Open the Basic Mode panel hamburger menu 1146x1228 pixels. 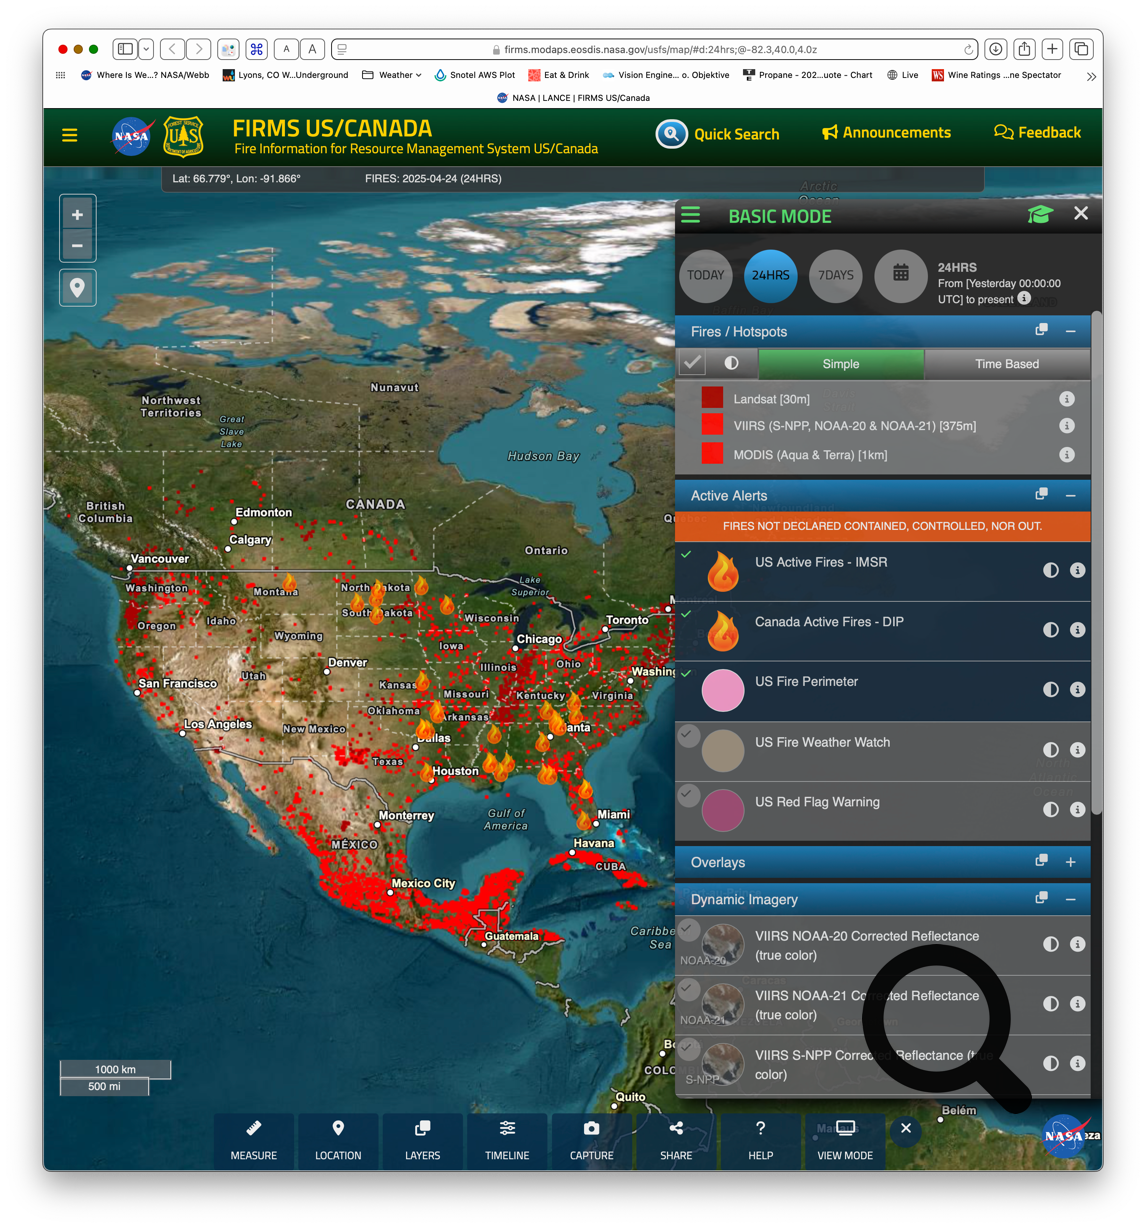point(691,216)
